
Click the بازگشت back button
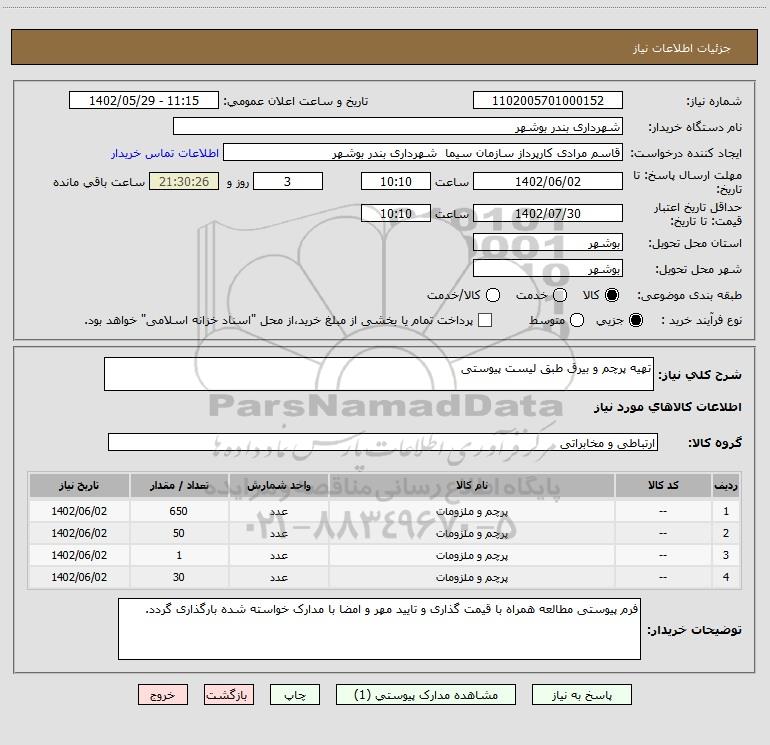point(229,695)
